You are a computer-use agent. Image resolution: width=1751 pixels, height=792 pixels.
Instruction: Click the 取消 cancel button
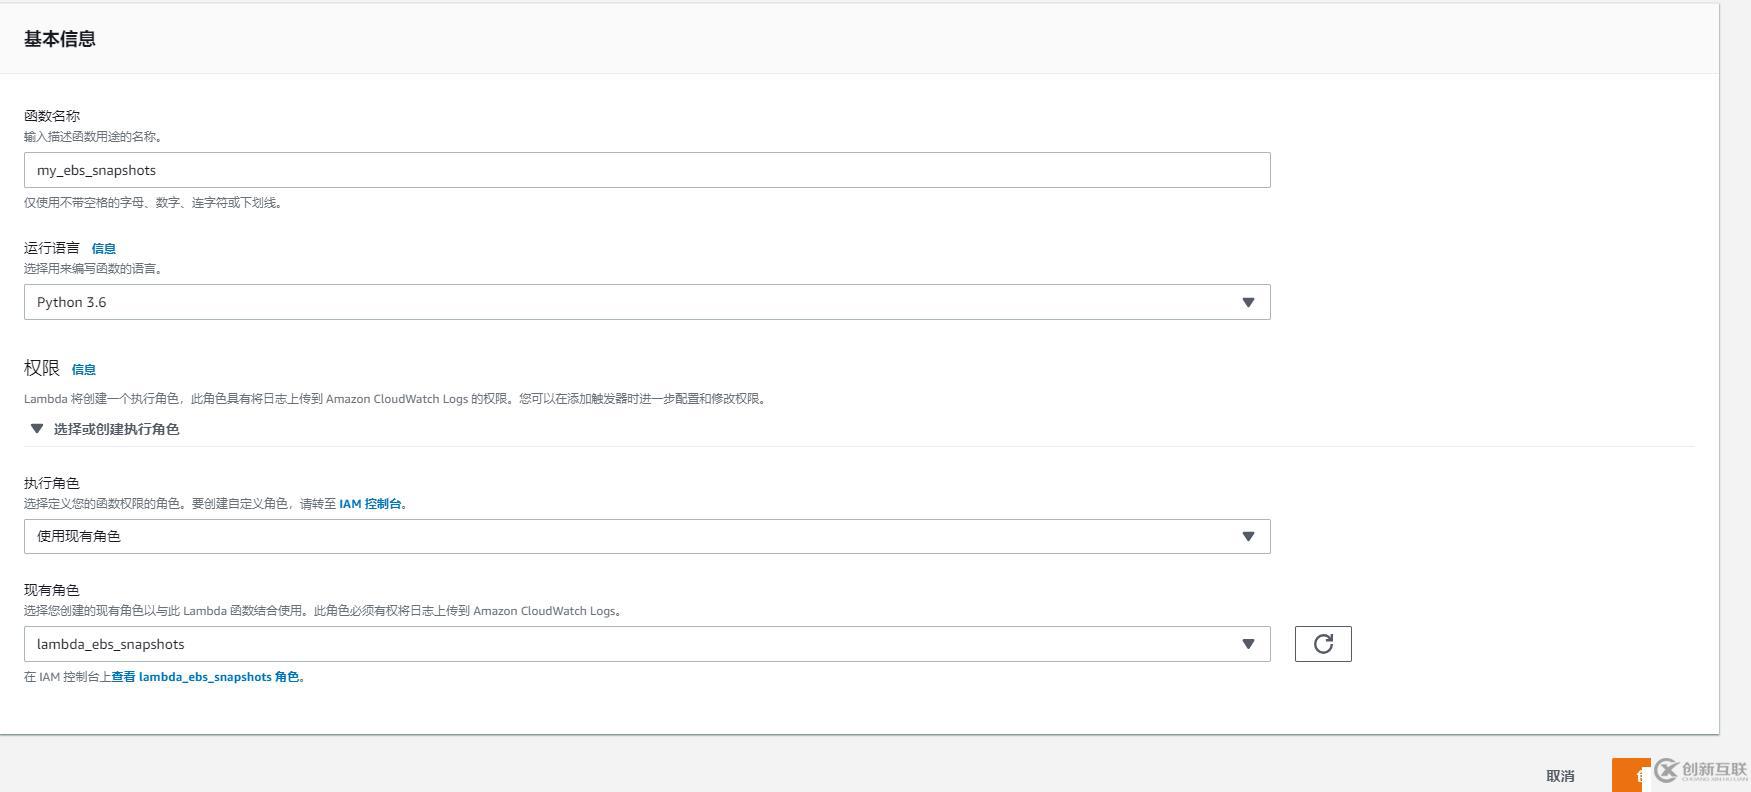pyautogui.click(x=1560, y=775)
